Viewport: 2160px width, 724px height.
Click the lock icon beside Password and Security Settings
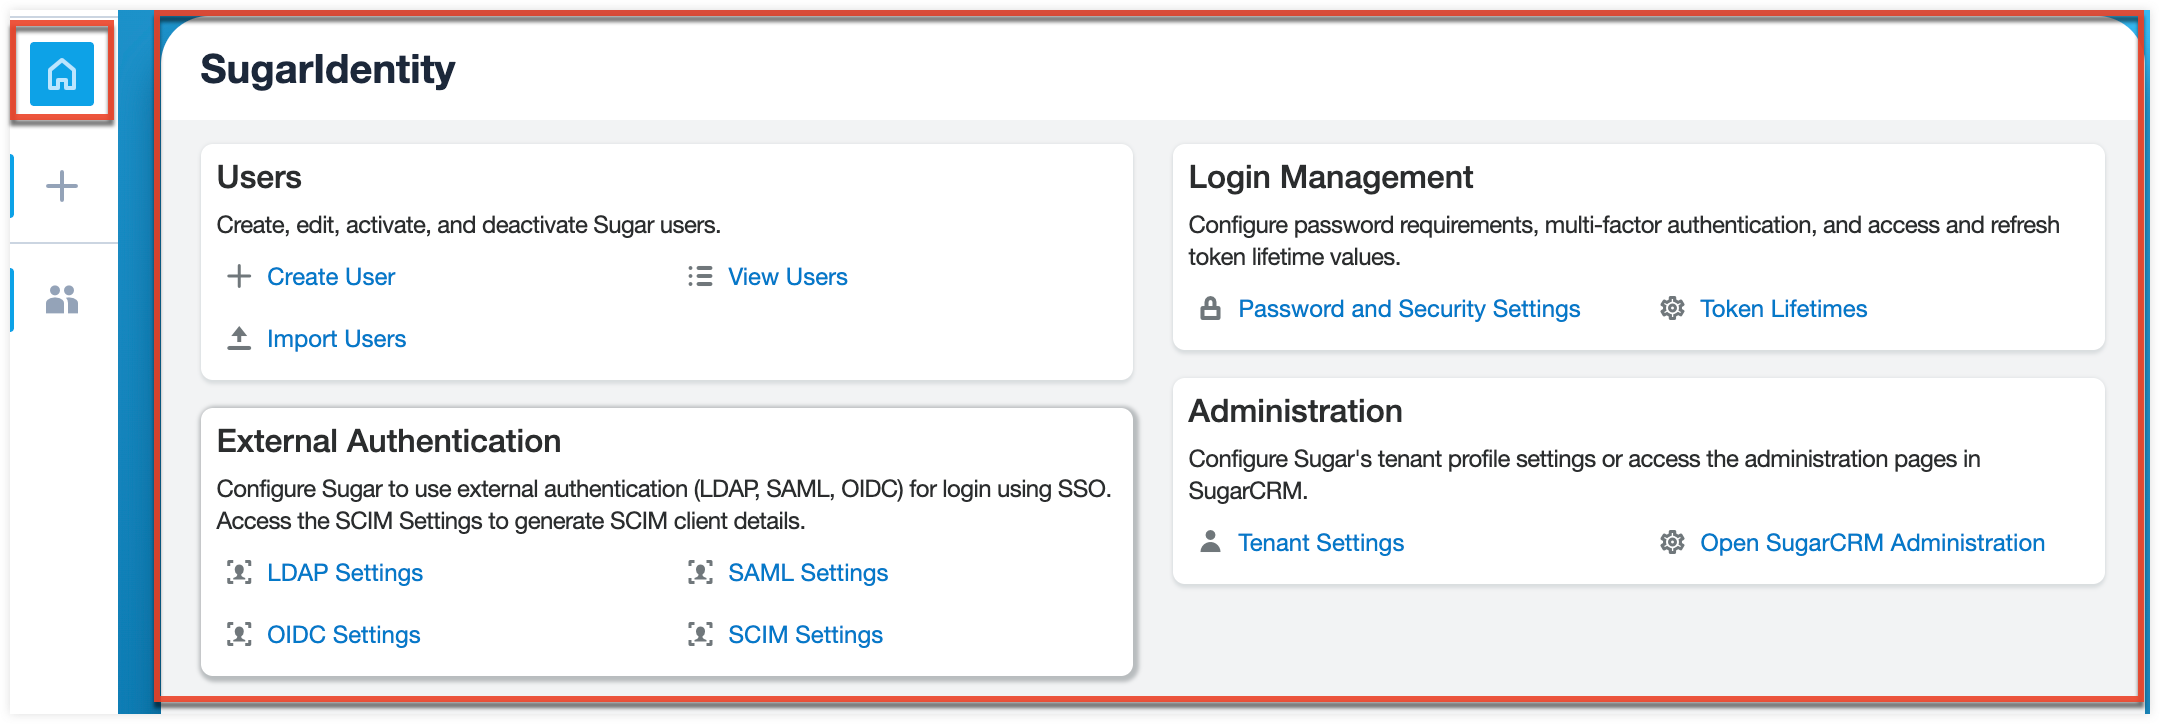pos(1210,308)
